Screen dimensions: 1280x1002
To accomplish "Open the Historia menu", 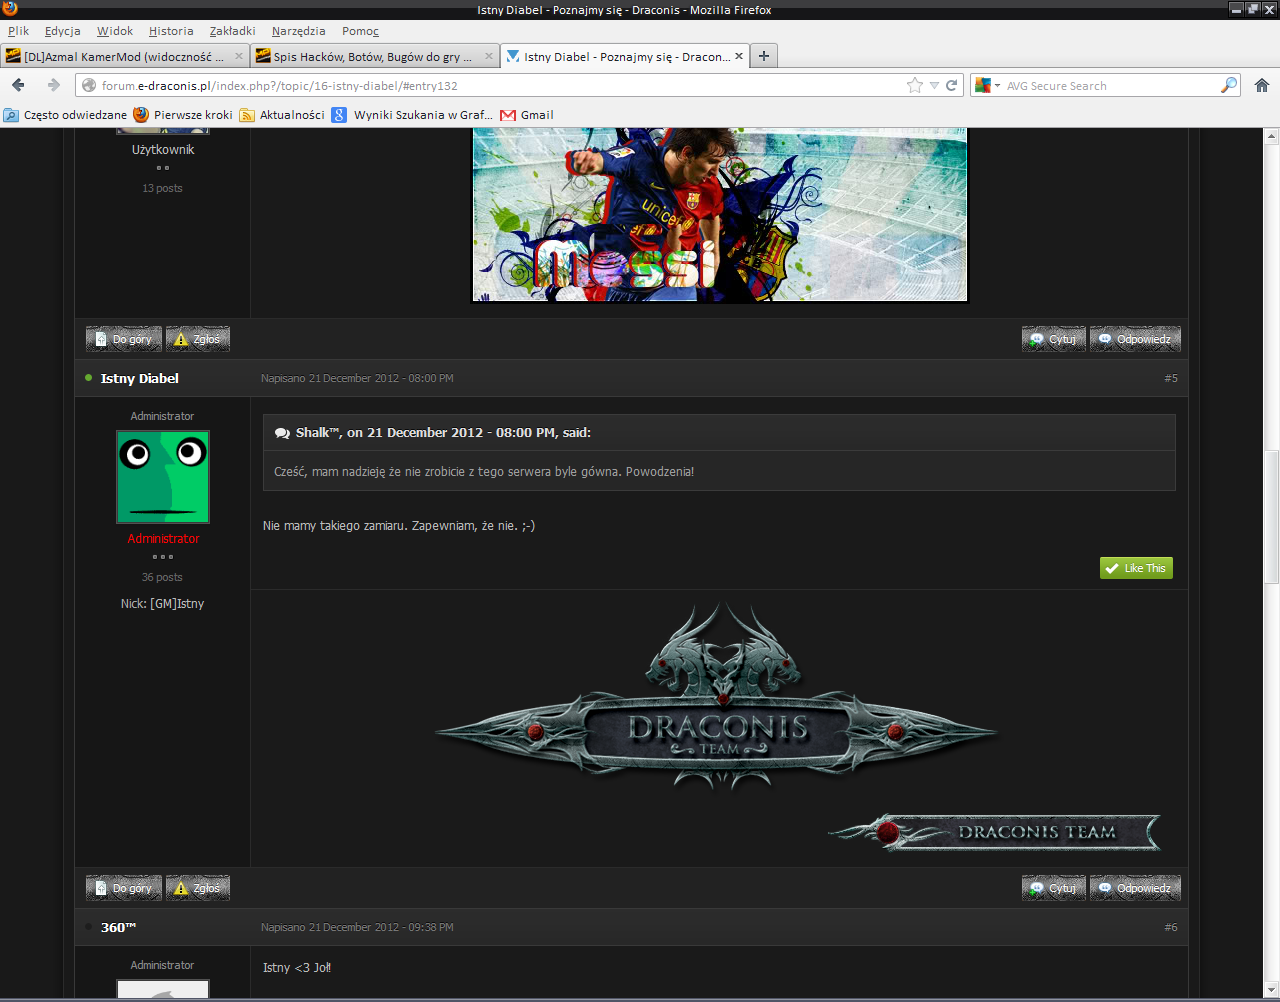I will click(171, 31).
